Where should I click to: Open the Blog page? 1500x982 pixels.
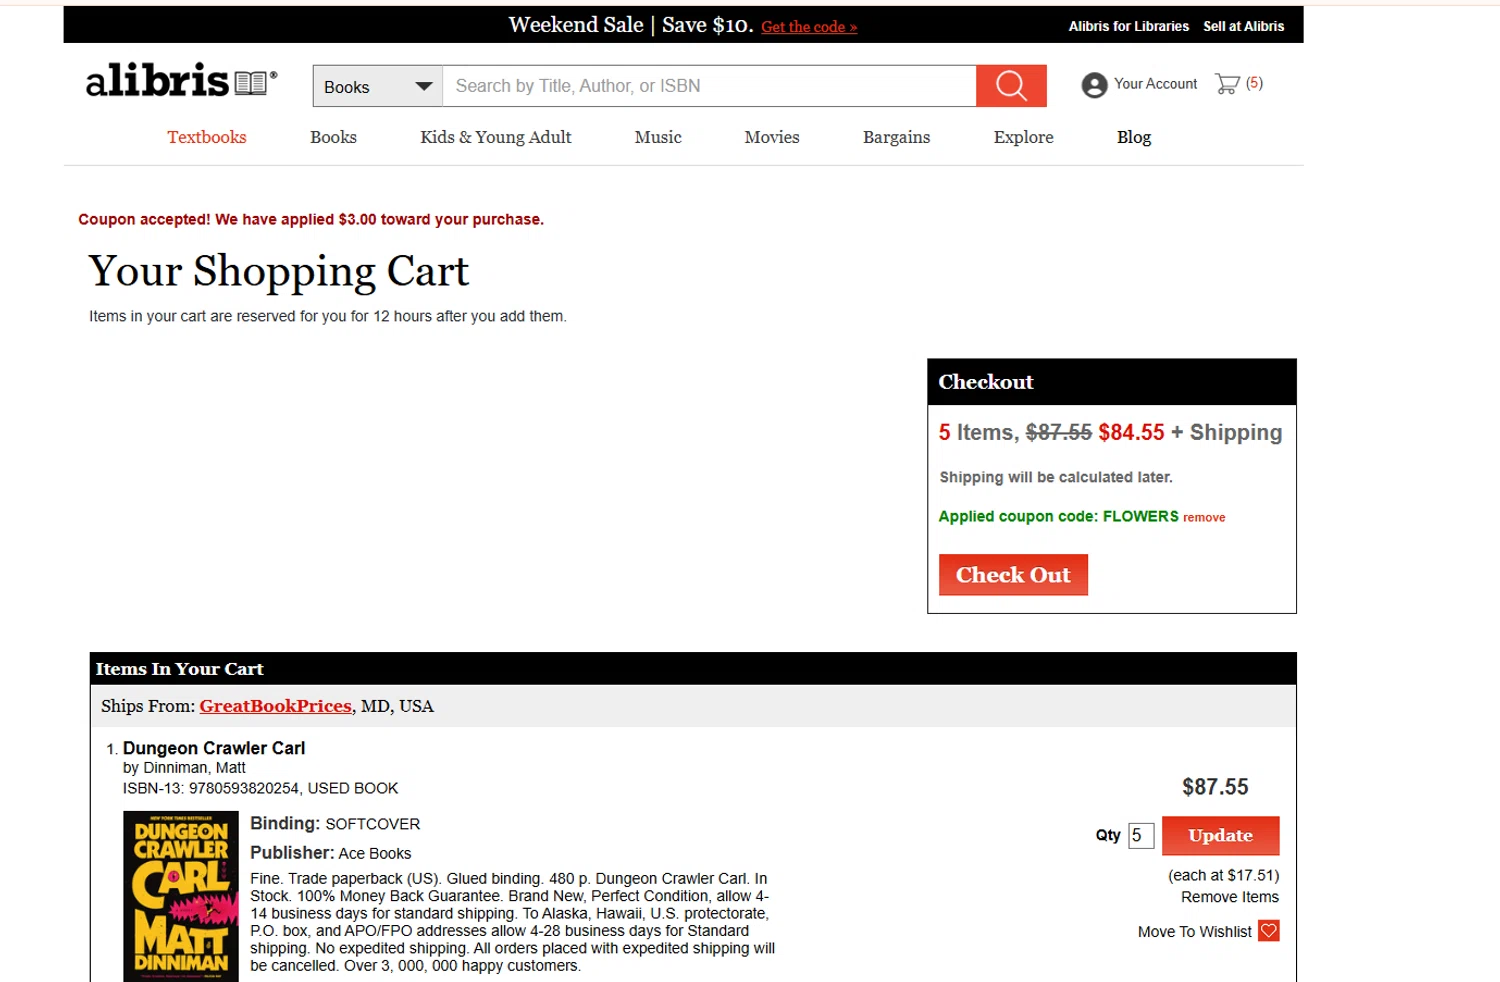click(x=1134, y=137)
